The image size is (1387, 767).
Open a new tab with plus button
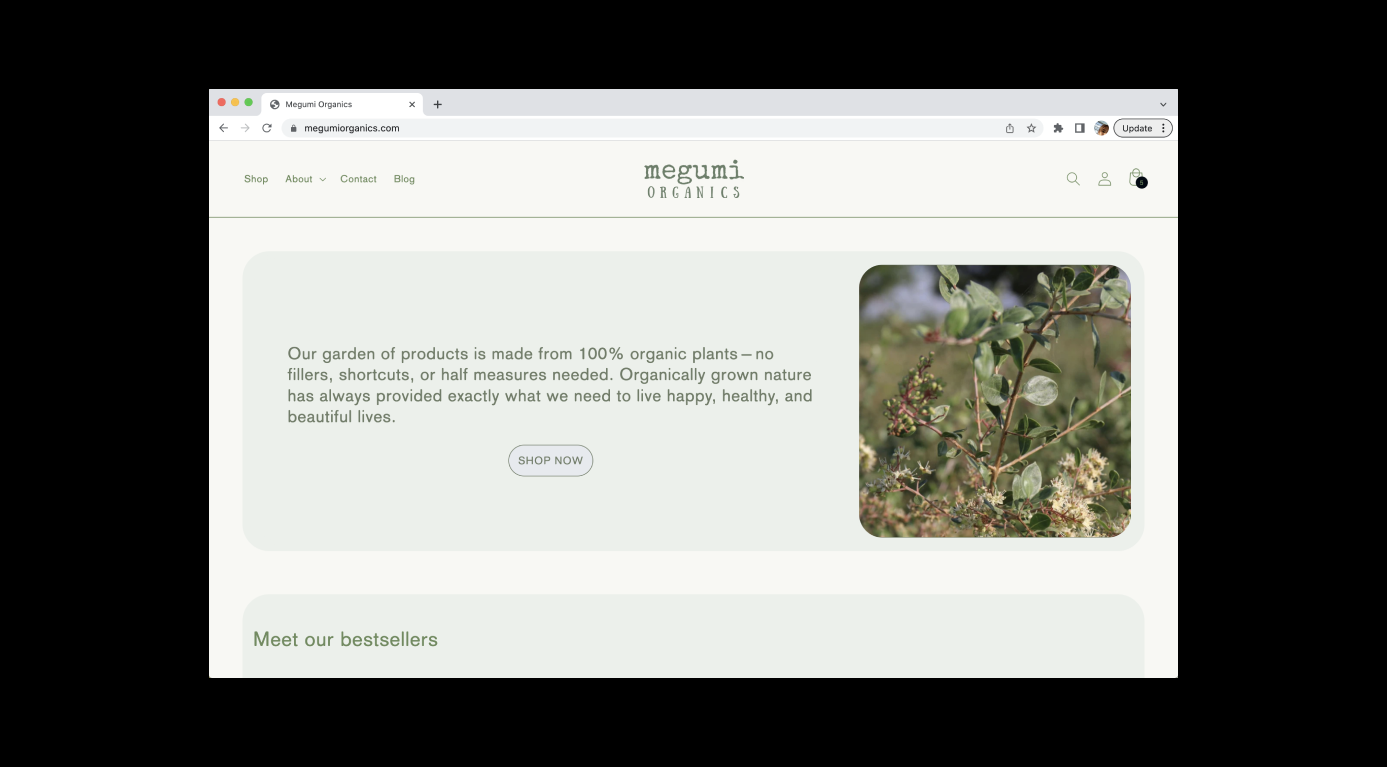437,104
